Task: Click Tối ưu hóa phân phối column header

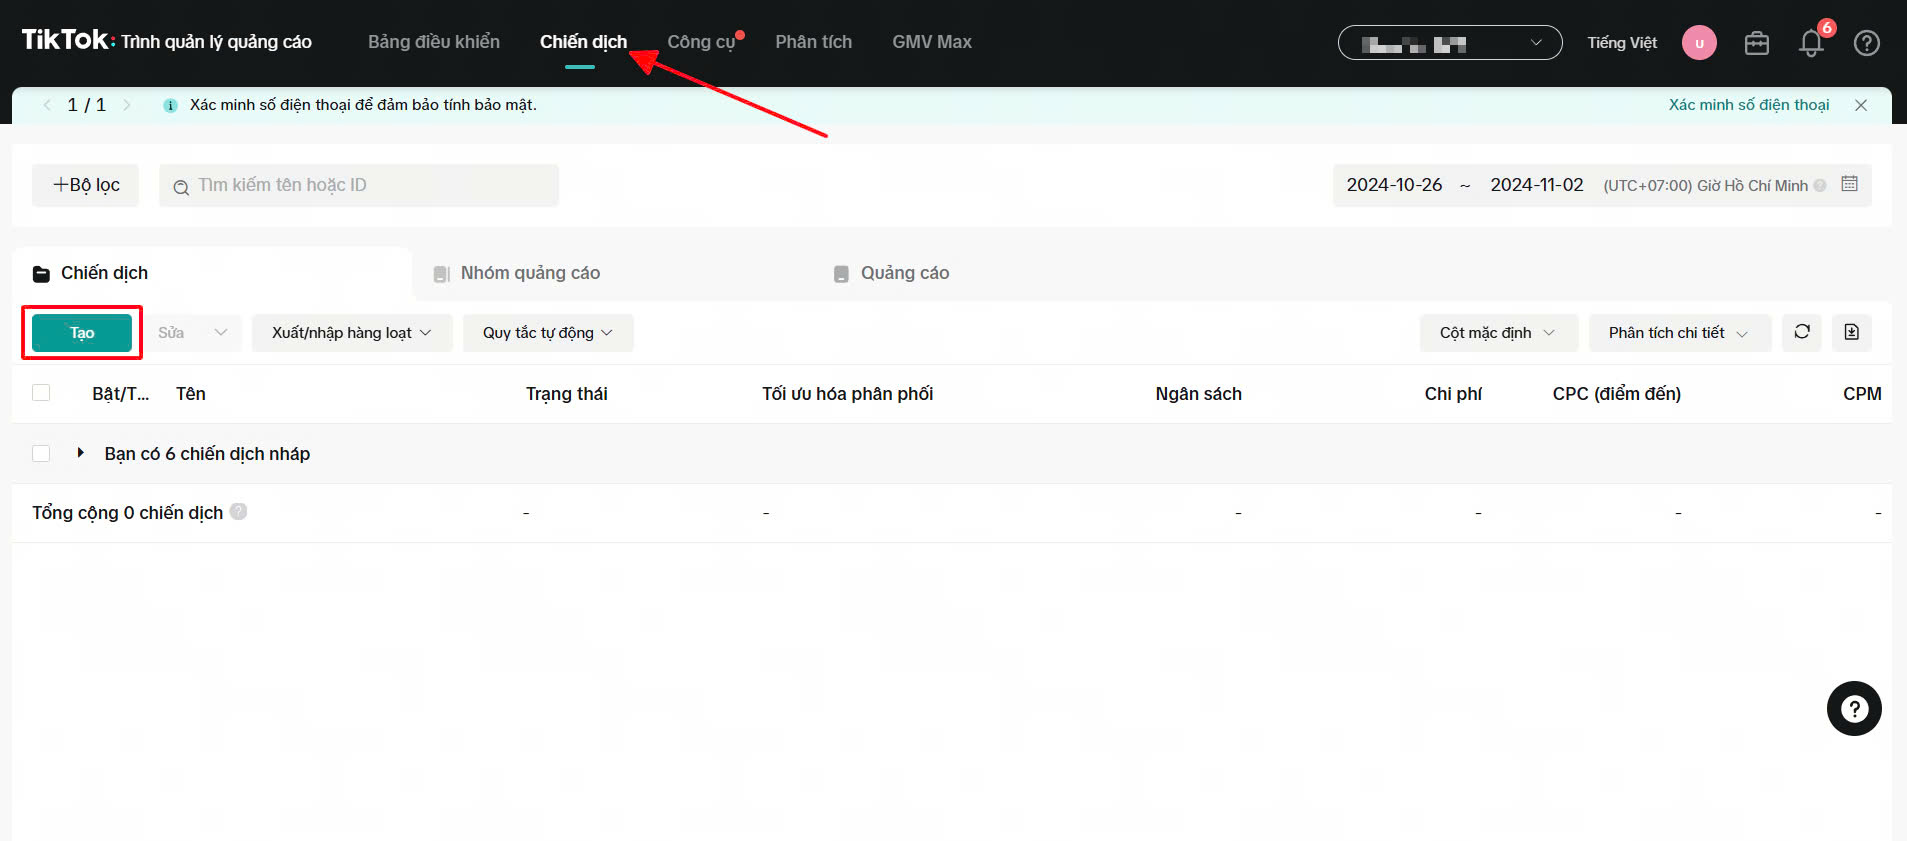Action: [x=848, y=394]
